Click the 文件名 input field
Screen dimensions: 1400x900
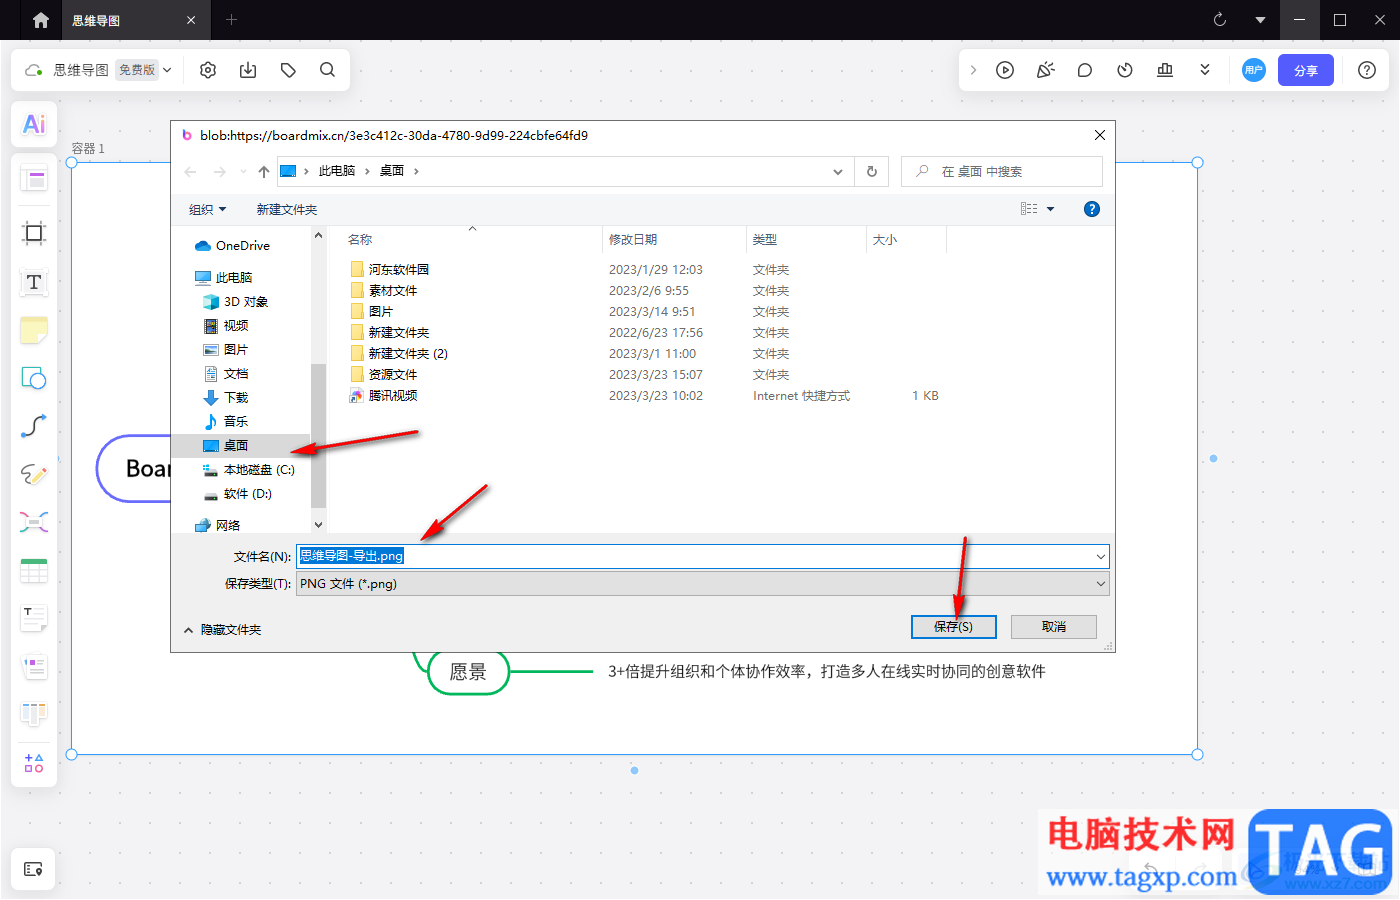703,557
